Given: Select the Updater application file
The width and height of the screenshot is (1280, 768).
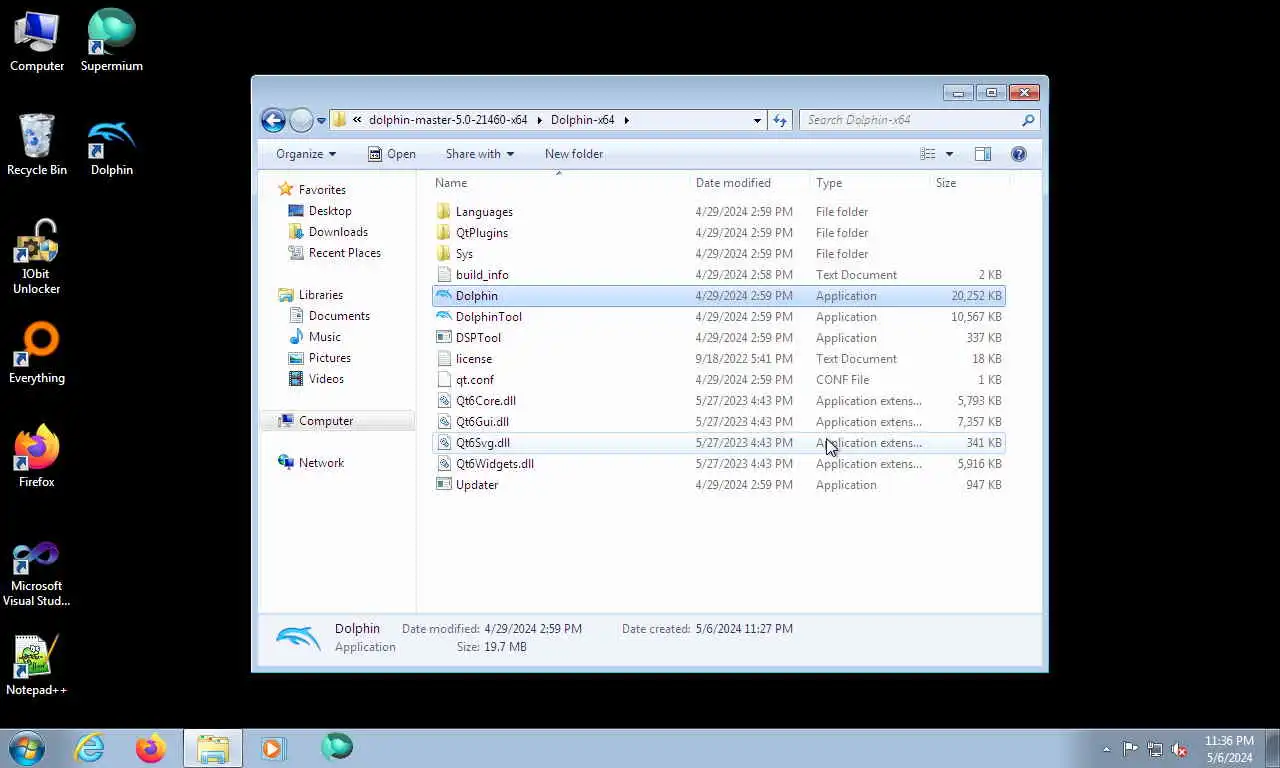Looking at the screenshot, I should 718,485.
